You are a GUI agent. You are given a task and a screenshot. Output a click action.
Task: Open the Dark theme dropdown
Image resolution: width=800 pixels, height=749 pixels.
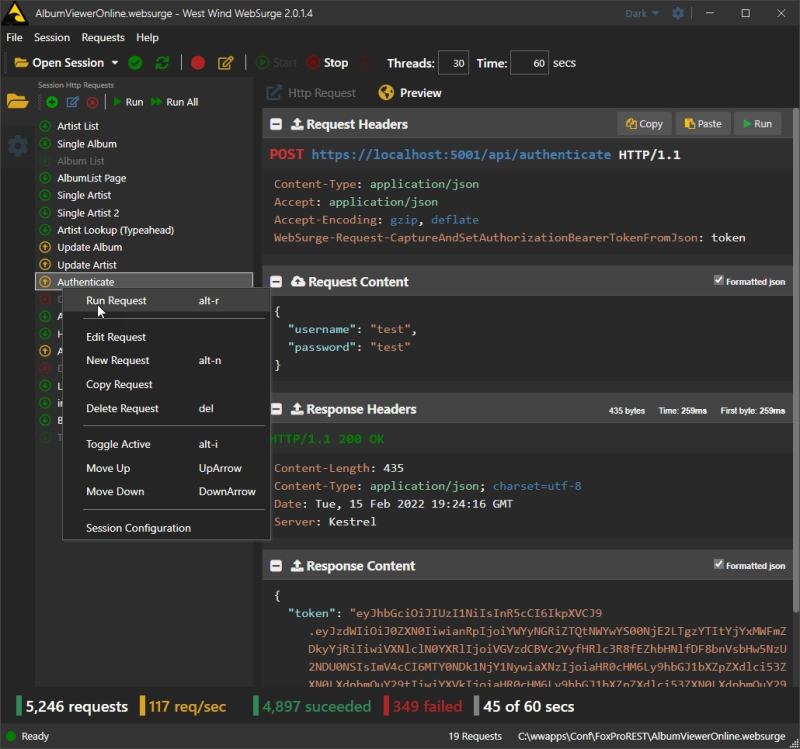tap(642, 13)
